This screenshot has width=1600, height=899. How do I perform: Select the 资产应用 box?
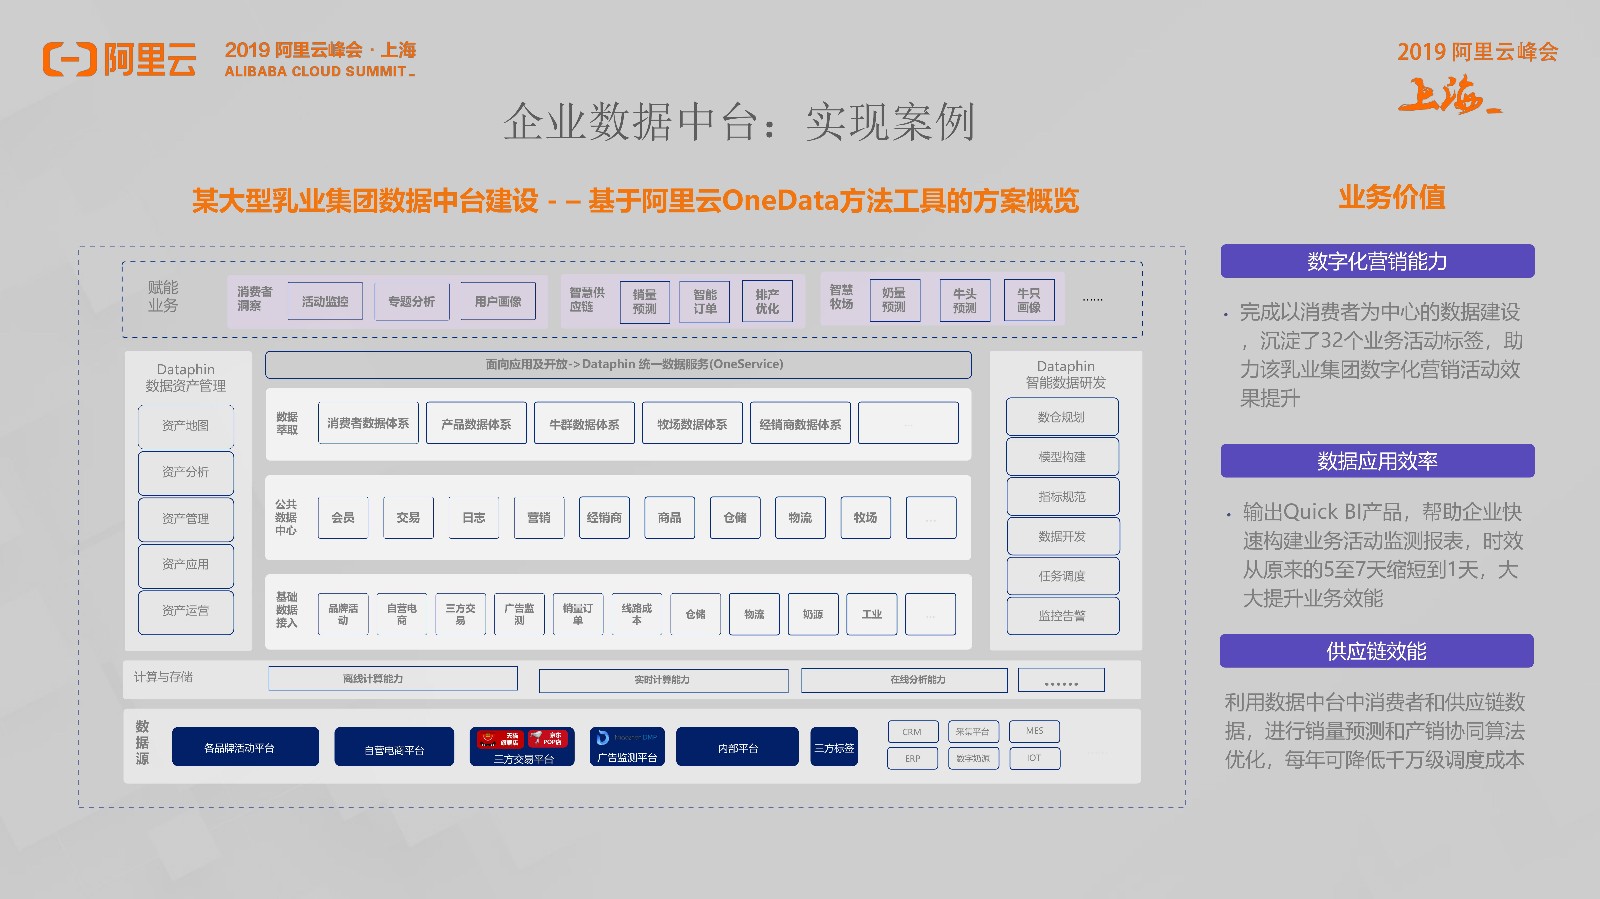[186, 565]
